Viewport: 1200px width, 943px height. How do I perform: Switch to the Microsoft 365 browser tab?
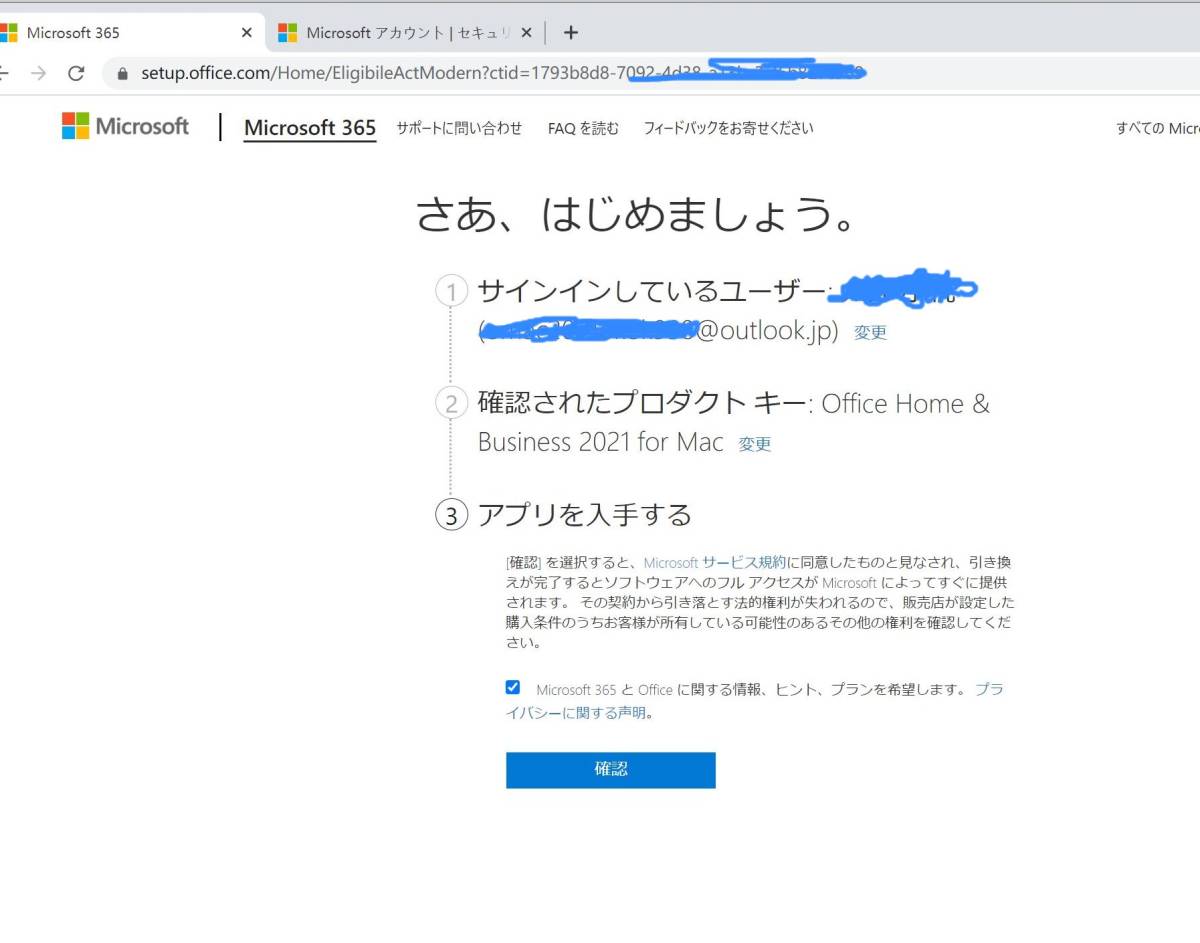pos(130,33)
